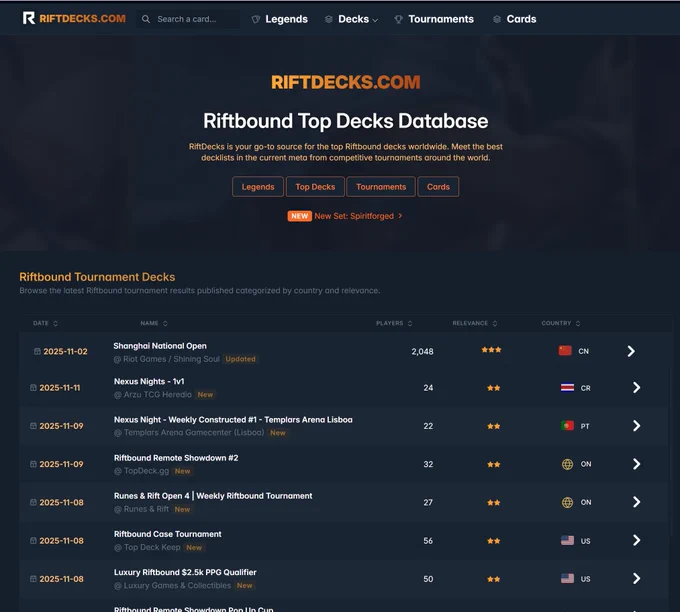Screen dimensions: 680x612
Task: Click the Legends shield icon in navbar
Action: coord(256,19)
